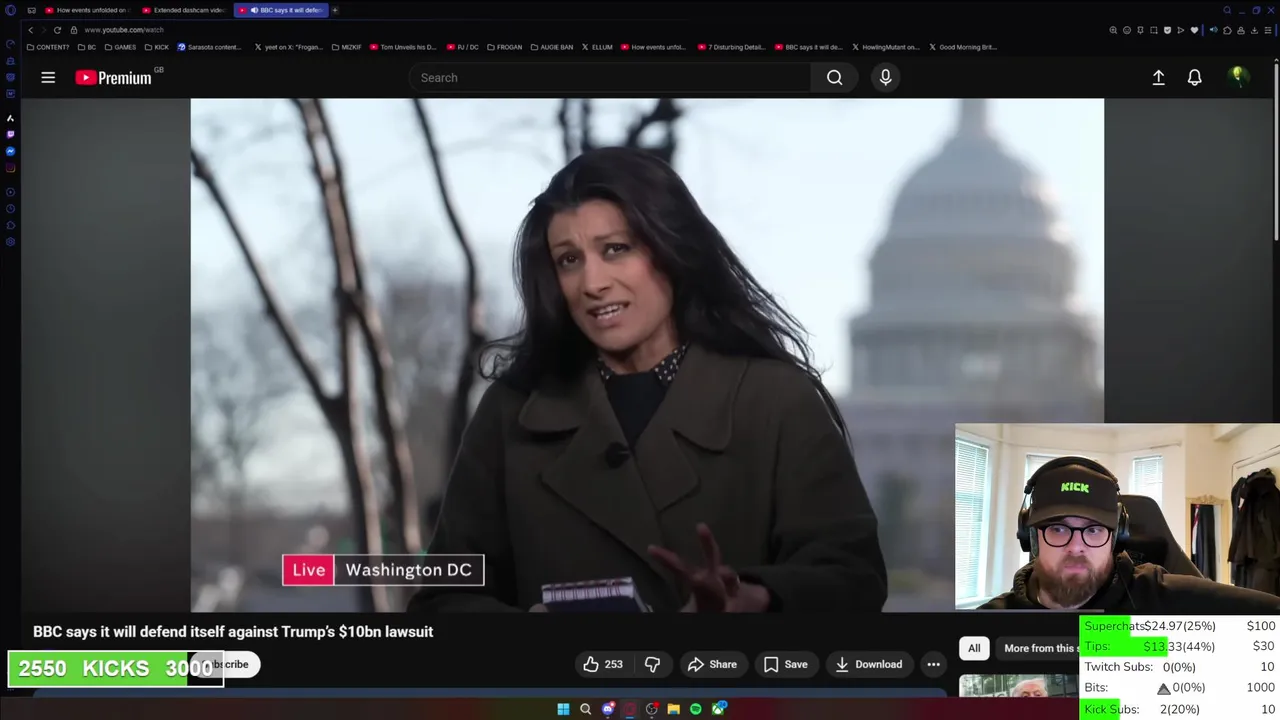Open settings gear in browser sidebar

pyautogui.click(x=10, y=242)
